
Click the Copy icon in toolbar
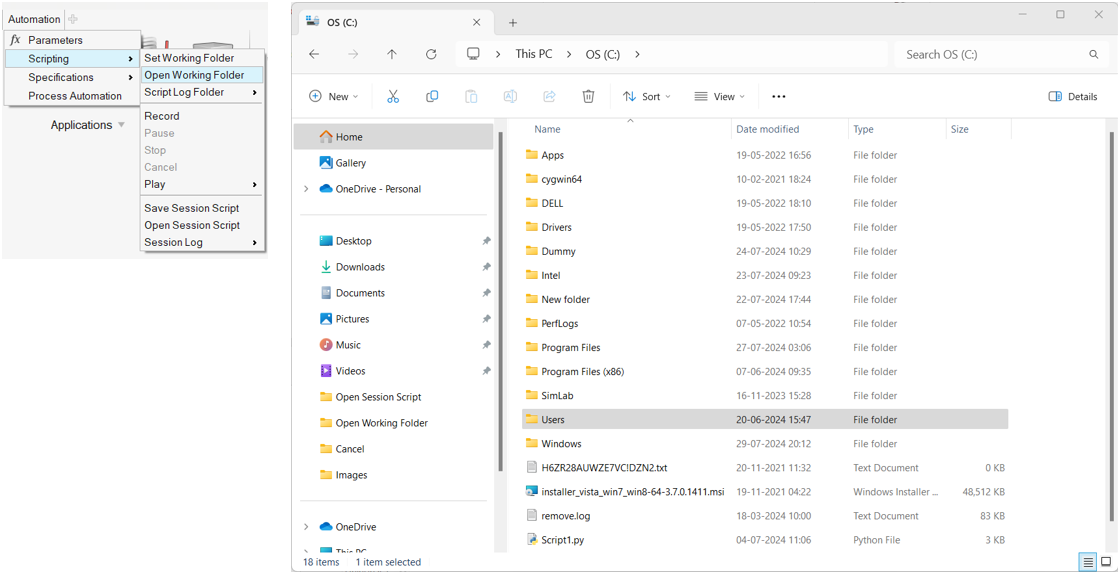pyautogui.click(x=432, y=96)
